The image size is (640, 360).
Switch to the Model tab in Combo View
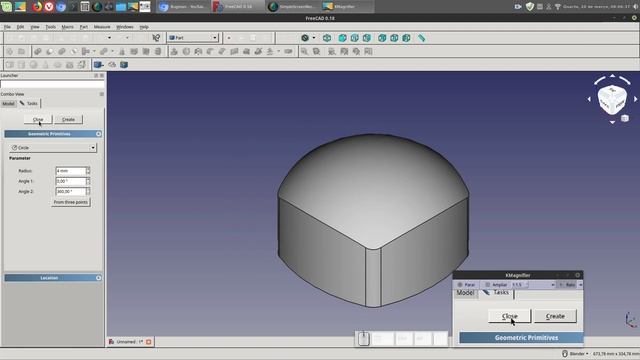point(9,104)
